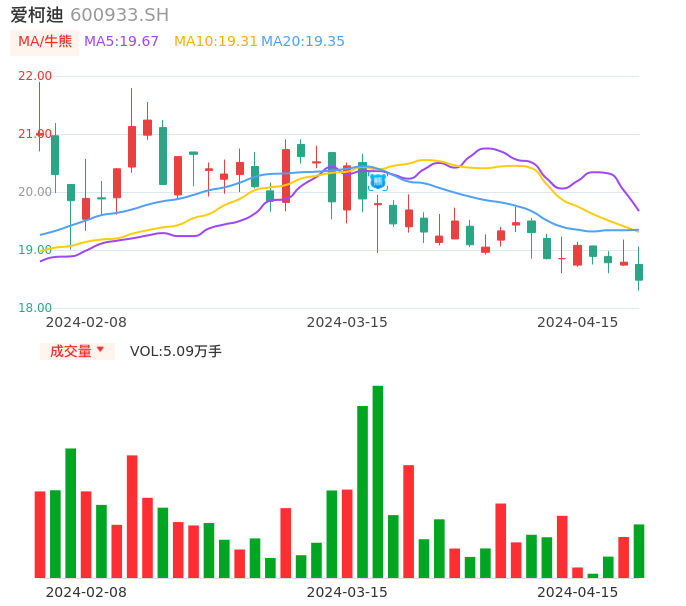Click the tallest green volume bar
This screenshot has height=606, width=686.
(378, 482)
